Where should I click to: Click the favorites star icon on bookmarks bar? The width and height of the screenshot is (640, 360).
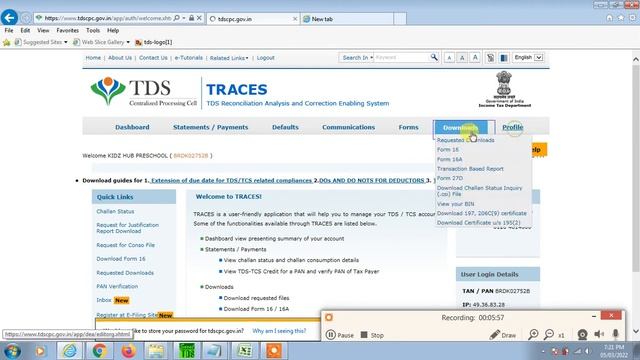point(6,42)
